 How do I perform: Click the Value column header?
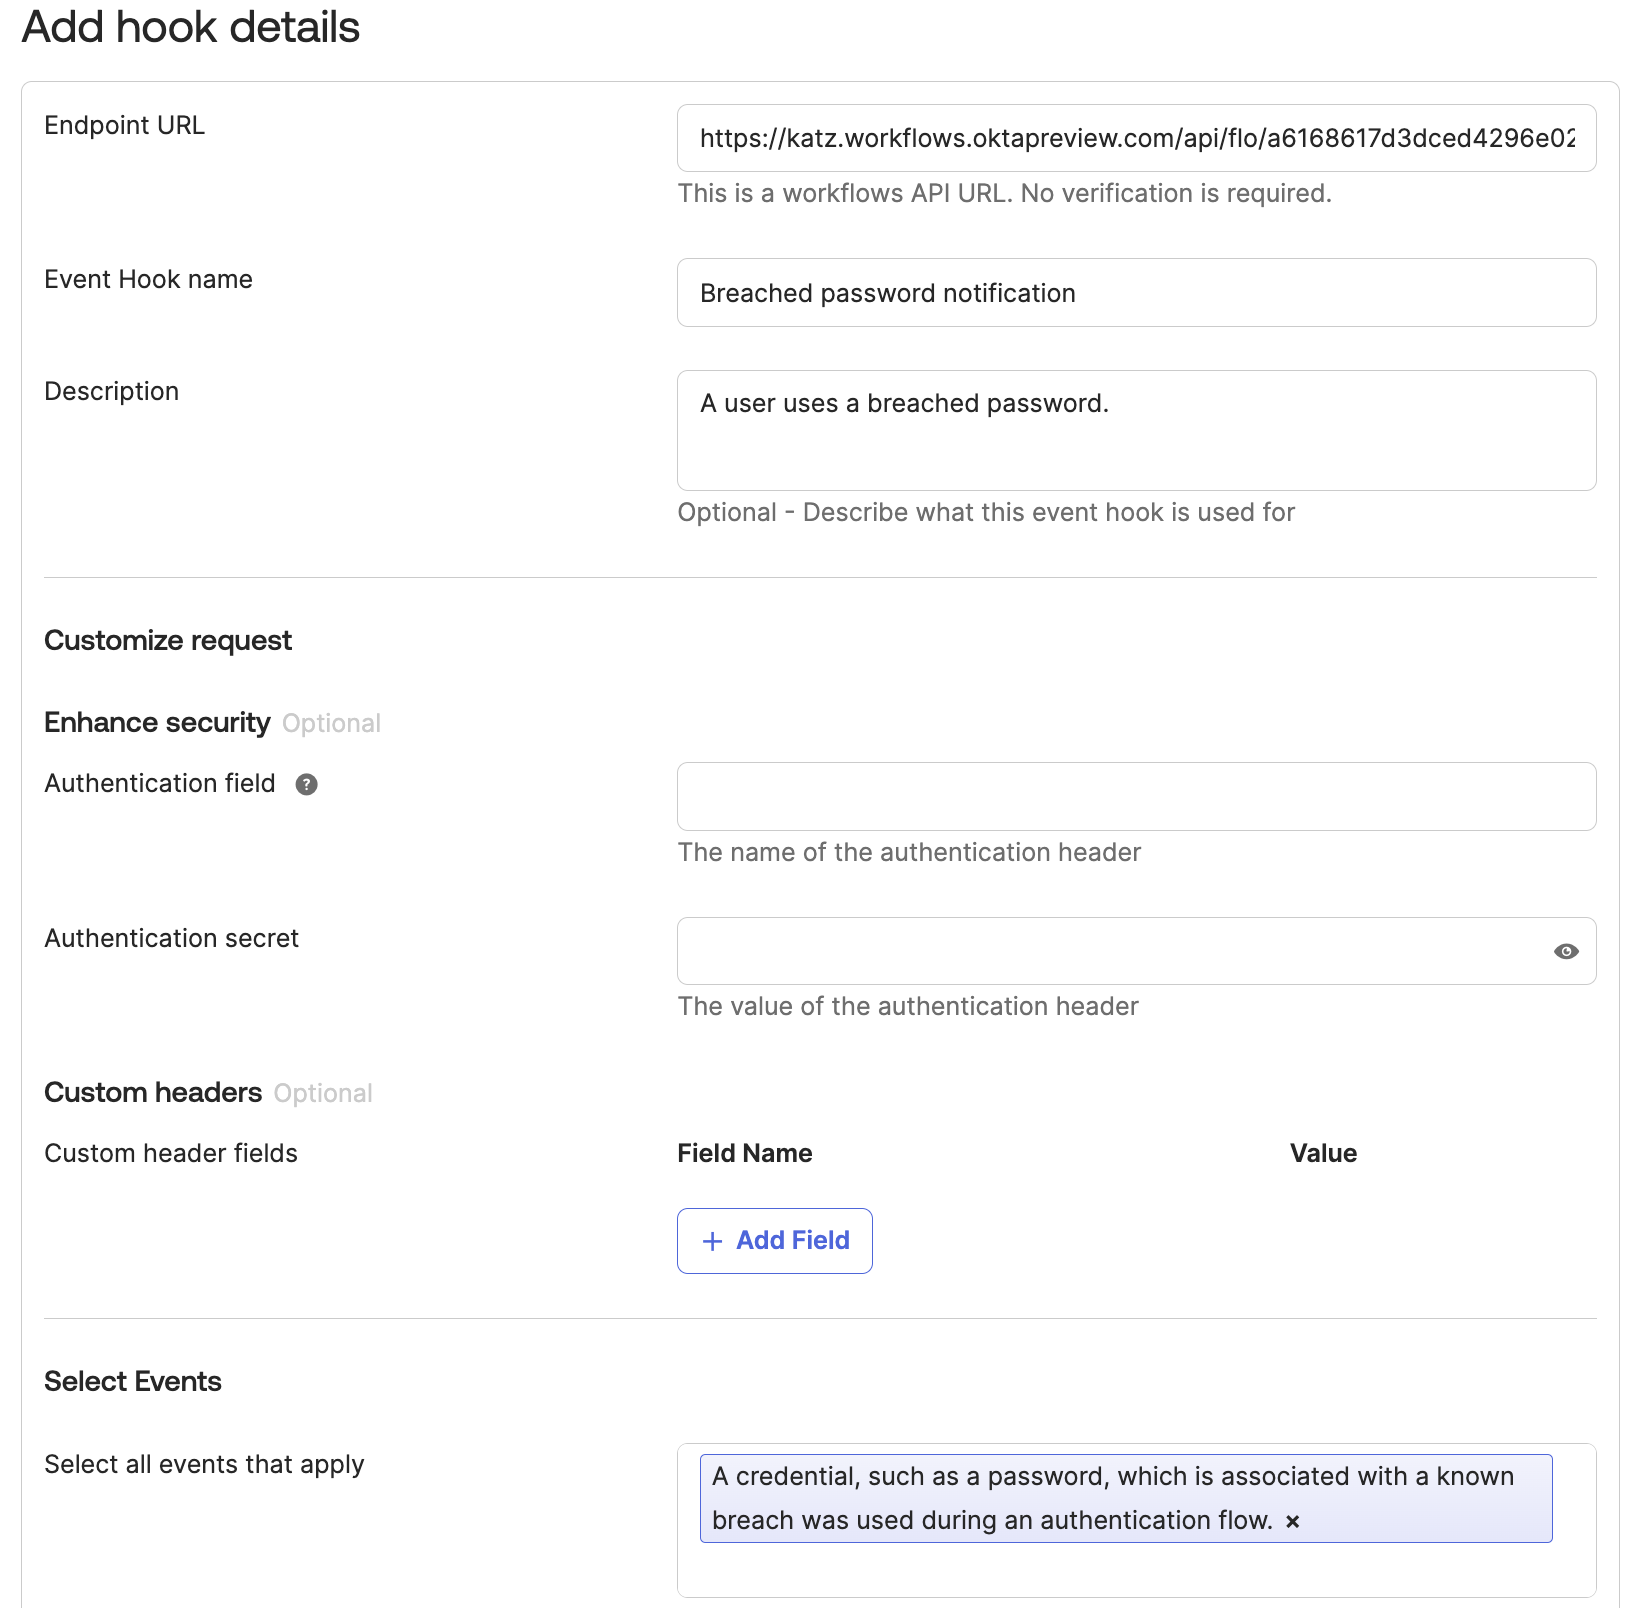[1324, 1153]
